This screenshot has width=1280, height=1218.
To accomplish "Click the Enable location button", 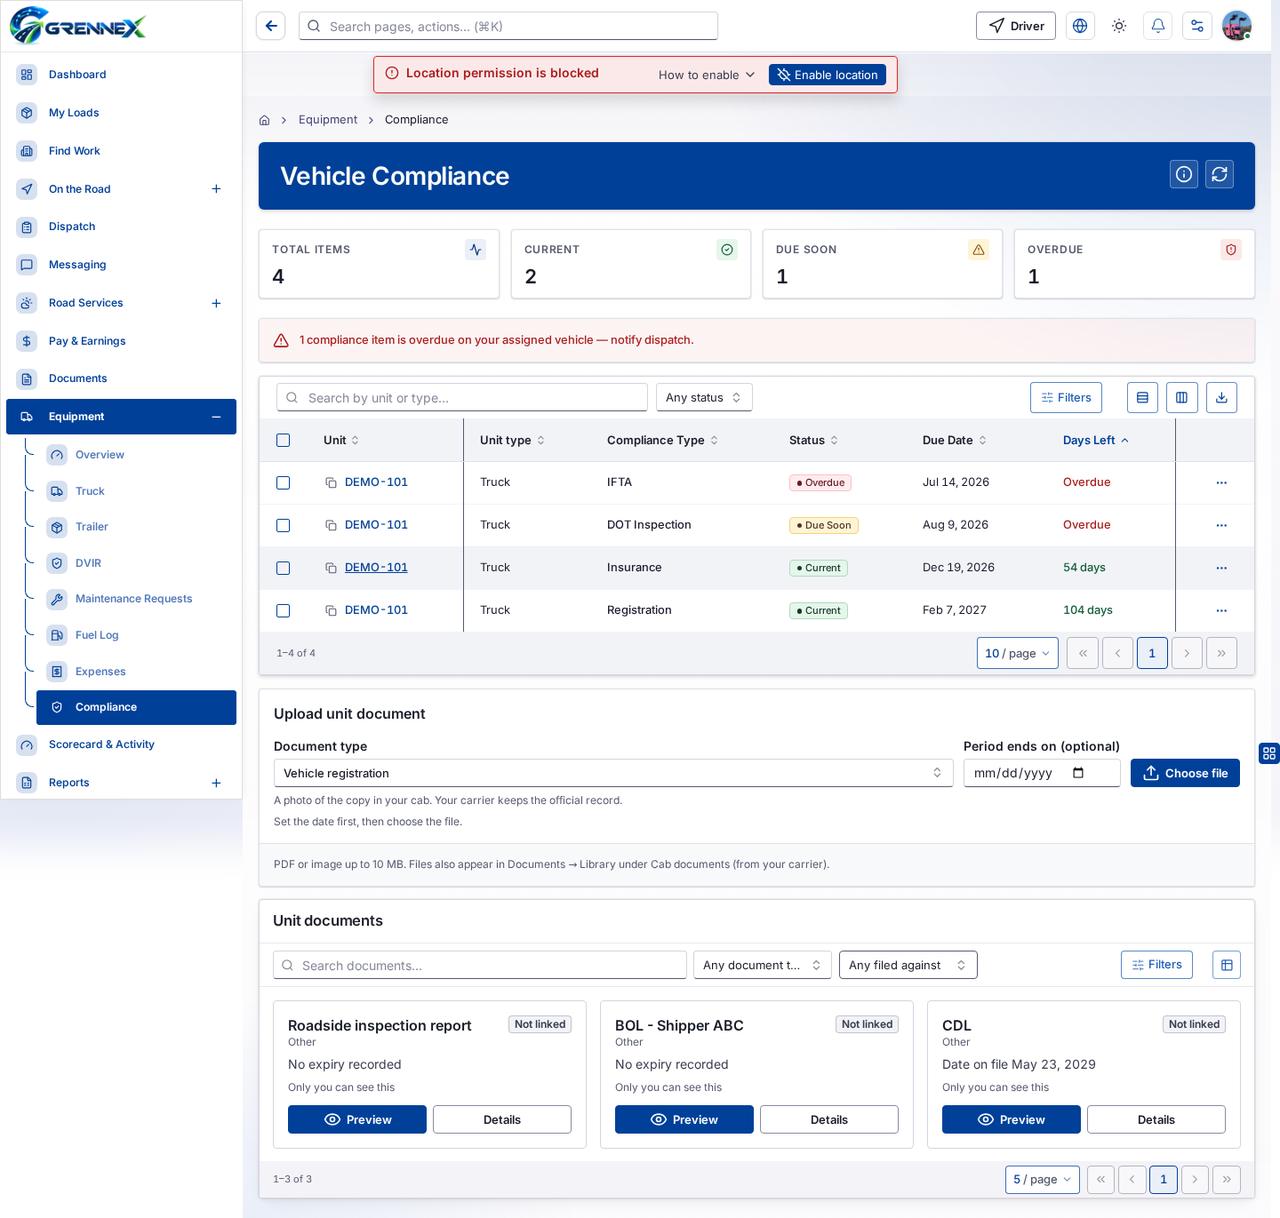I will point(827,75).
